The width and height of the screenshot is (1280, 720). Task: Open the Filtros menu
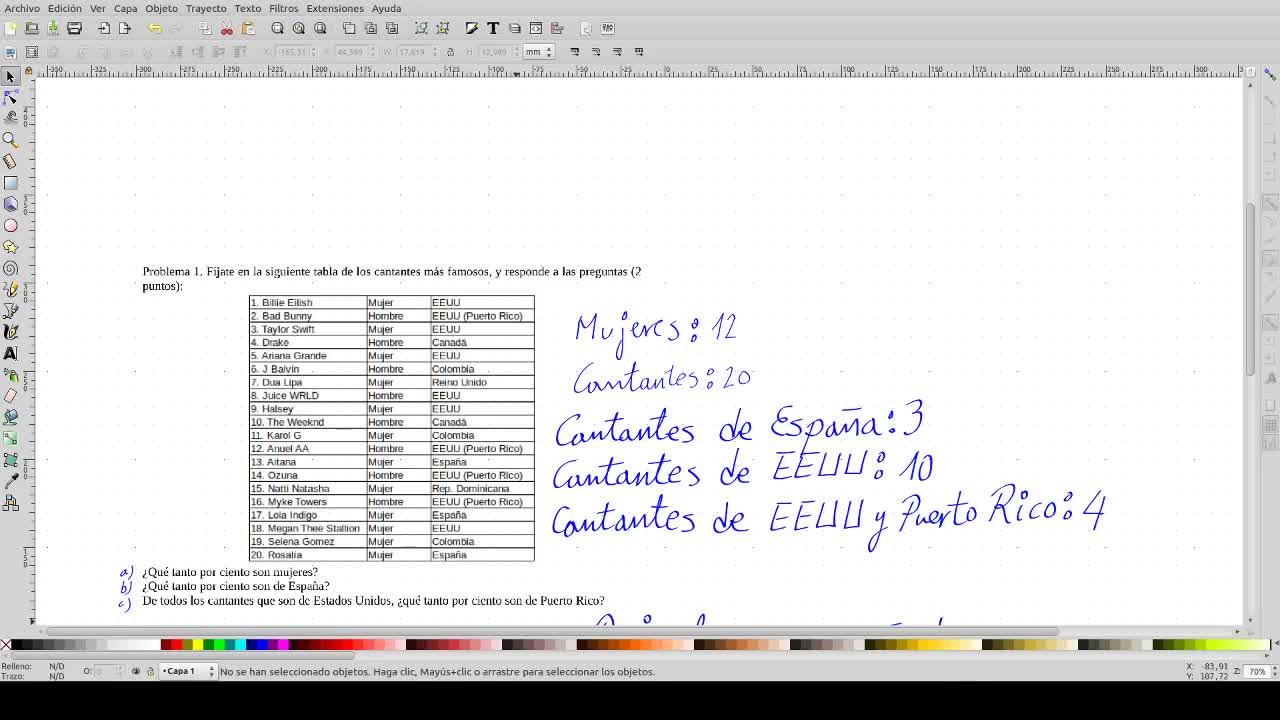284,8
